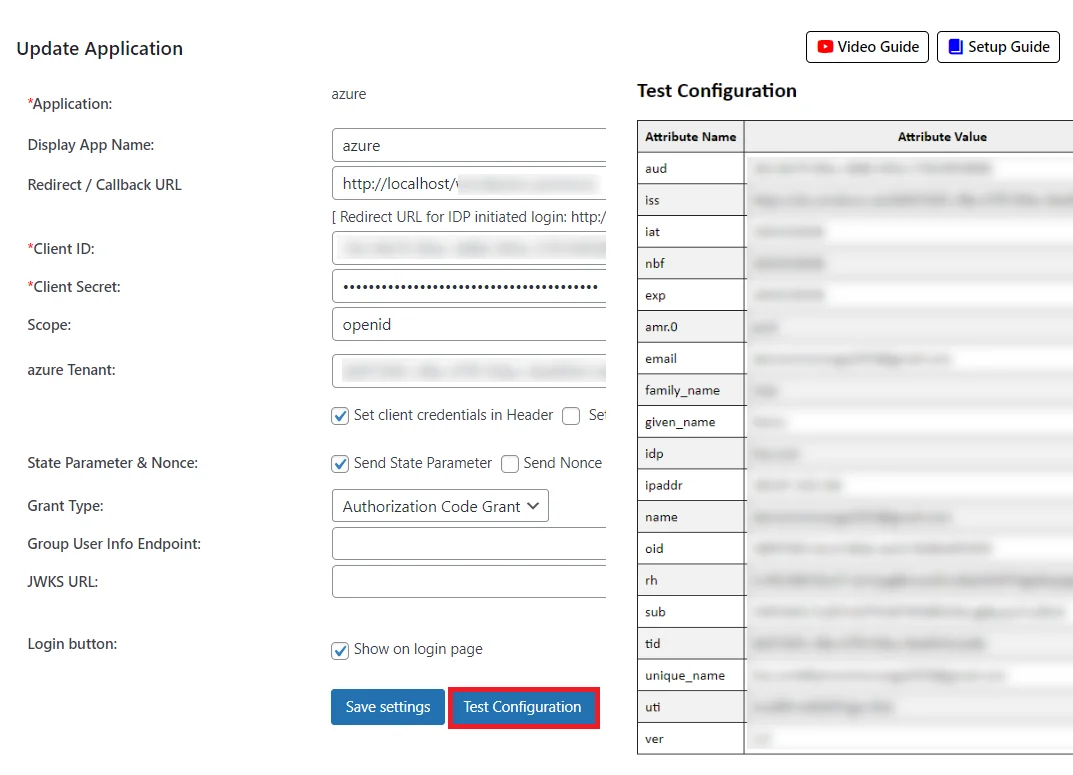The image size is (1073, 775).
Task: Click Test Configuration button
Action: [522, 707]
